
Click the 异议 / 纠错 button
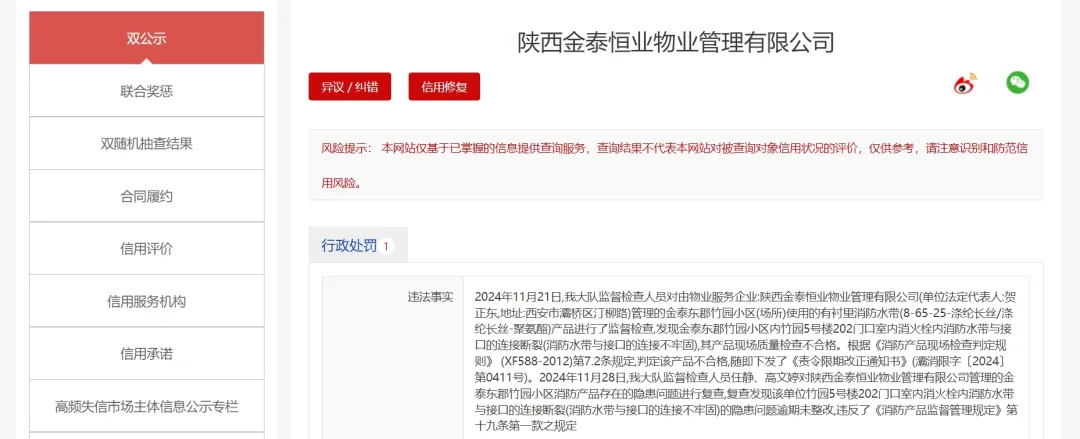(x=350, y=87)
